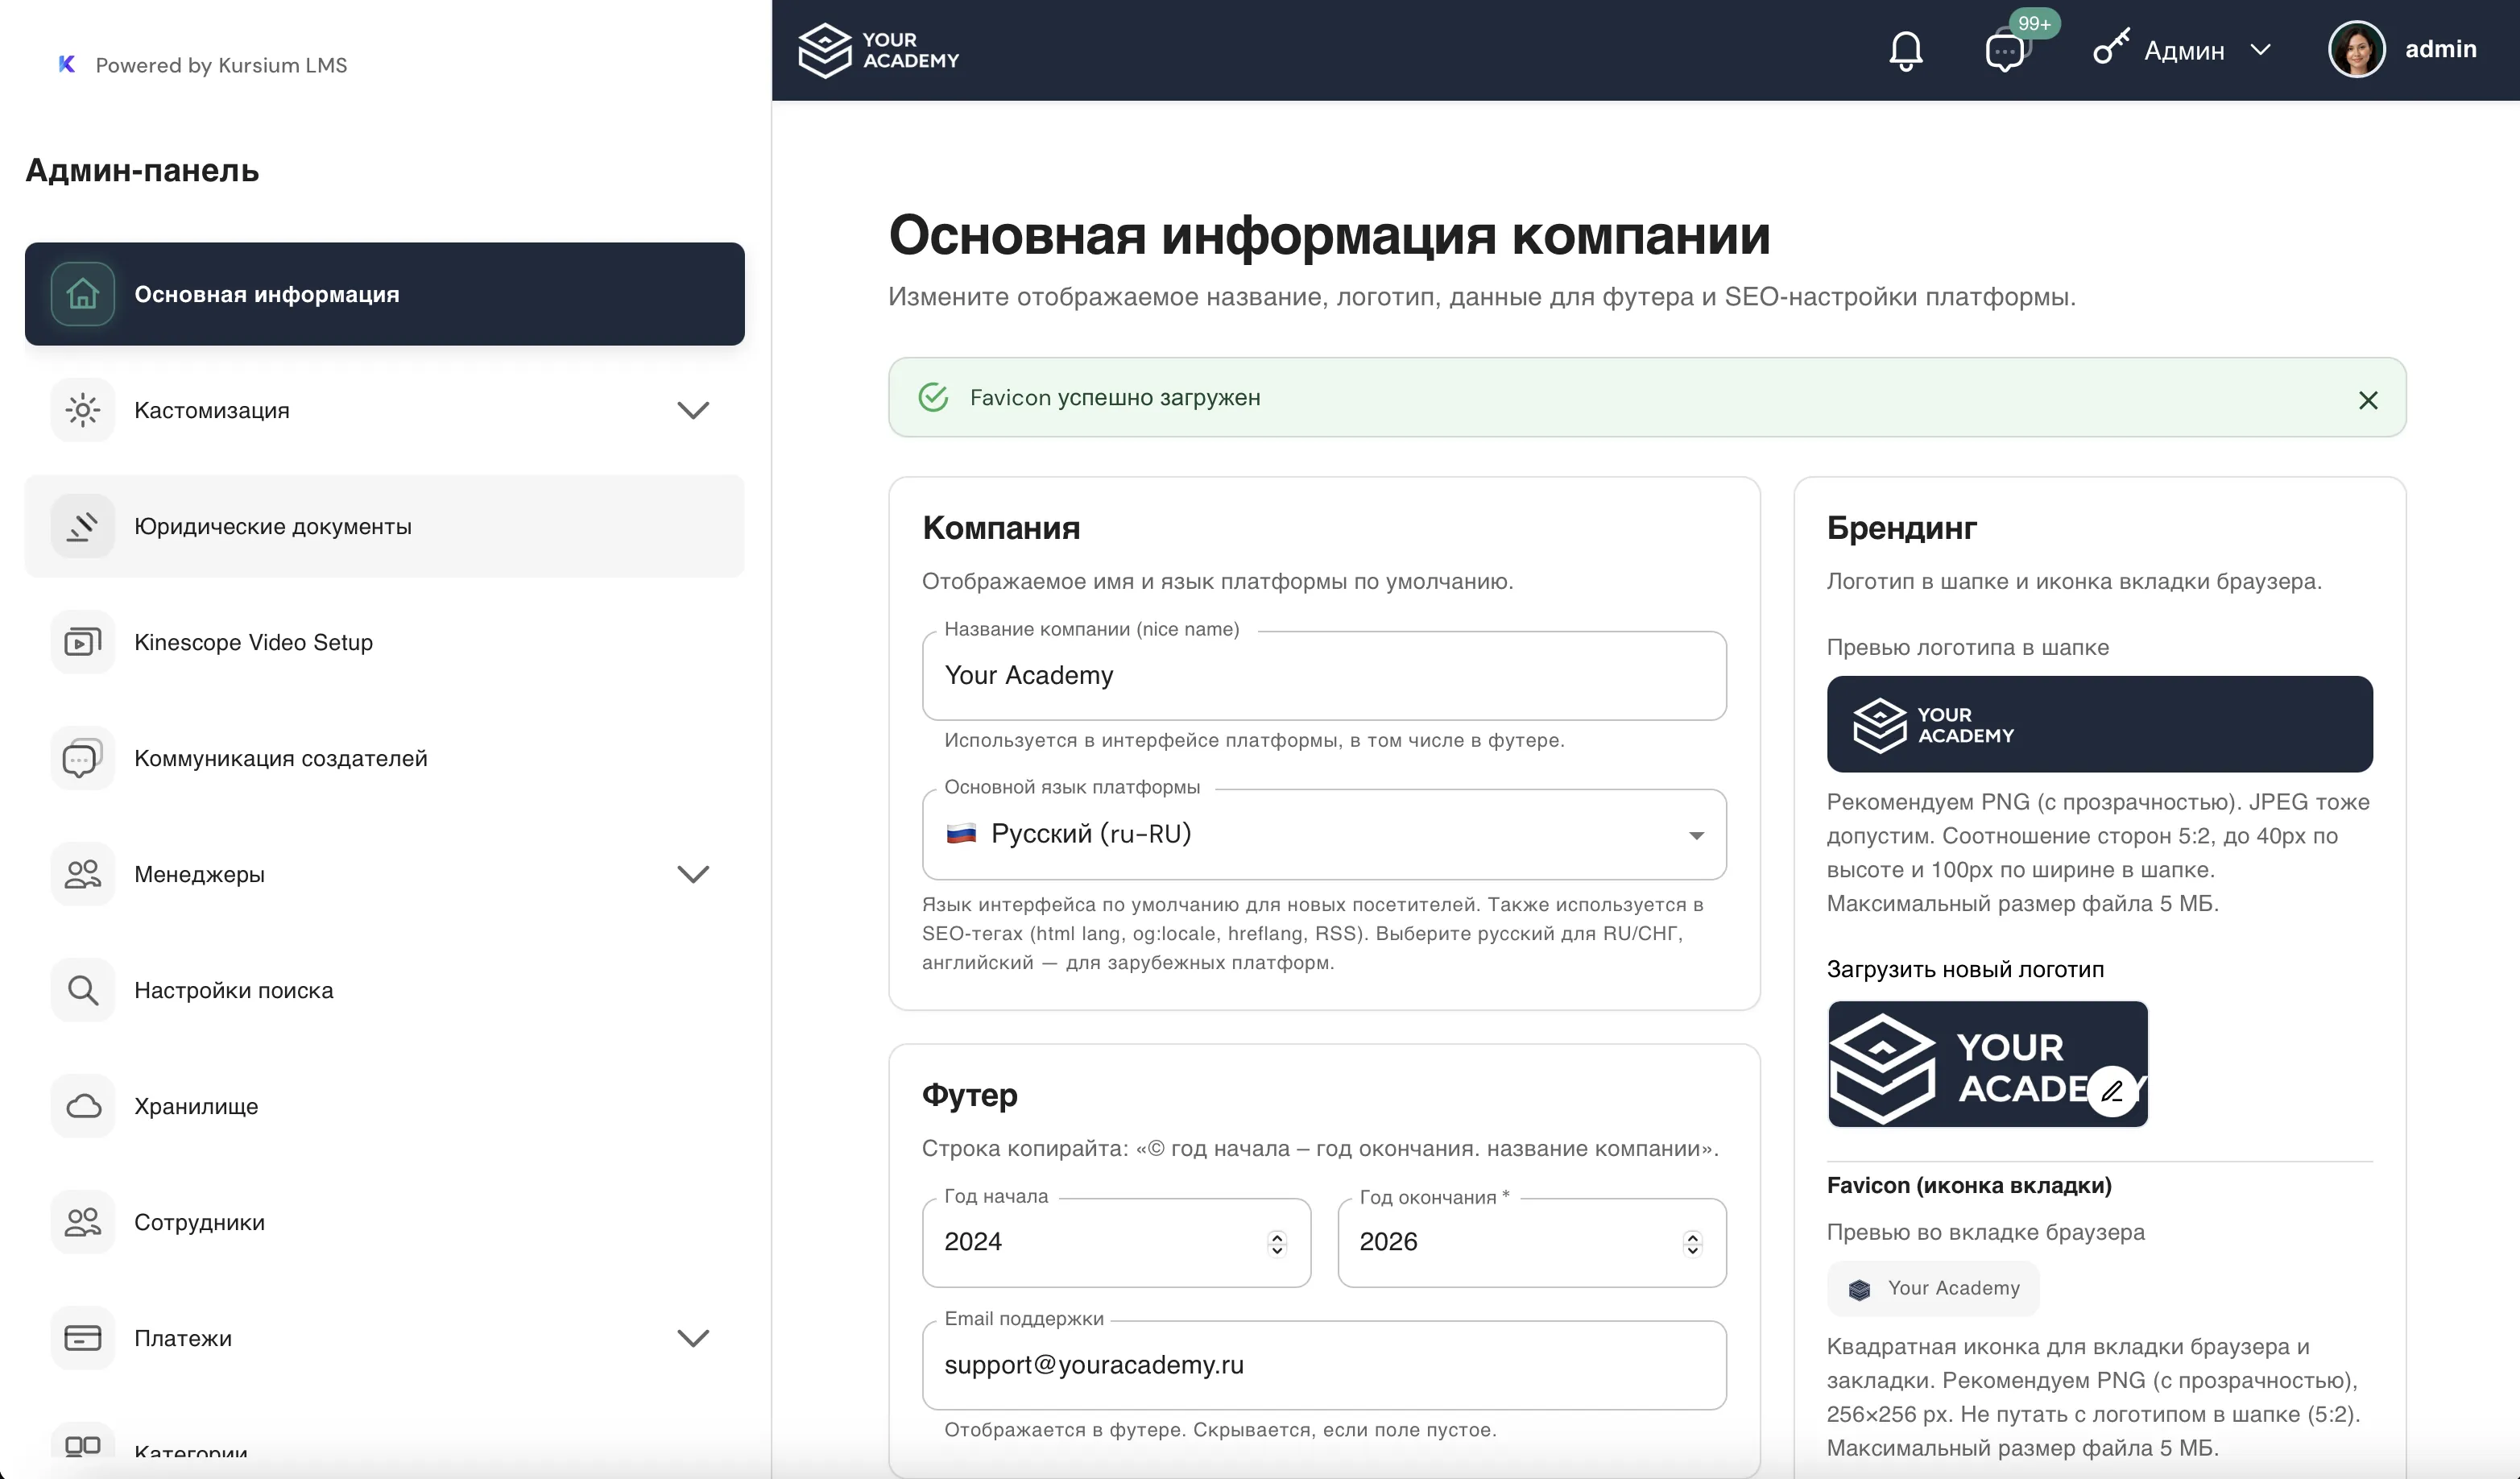Click the Год окончания stepper arrows

point(1692,1243)
